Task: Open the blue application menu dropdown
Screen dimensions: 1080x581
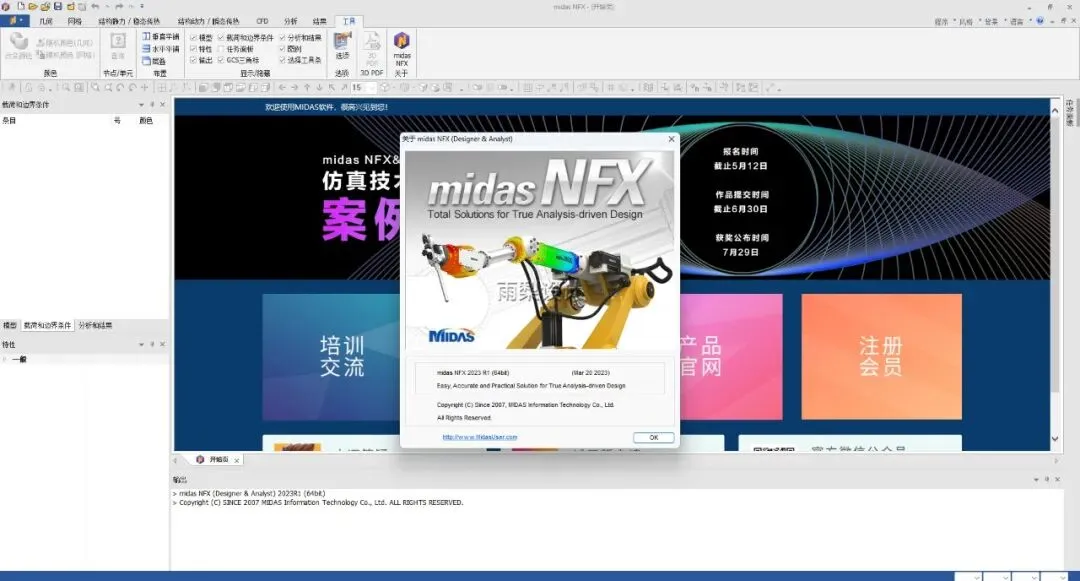Action: (14, 21)
